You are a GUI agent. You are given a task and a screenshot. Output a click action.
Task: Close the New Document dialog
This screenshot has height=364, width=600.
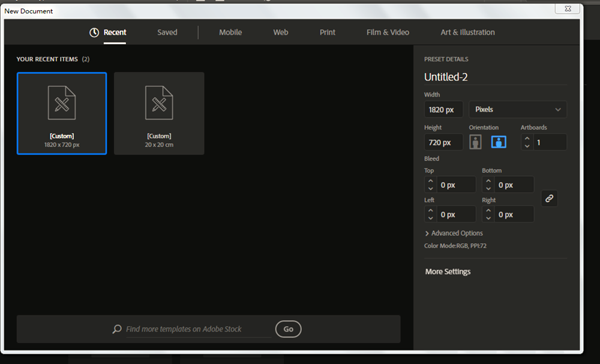point(568,9)
